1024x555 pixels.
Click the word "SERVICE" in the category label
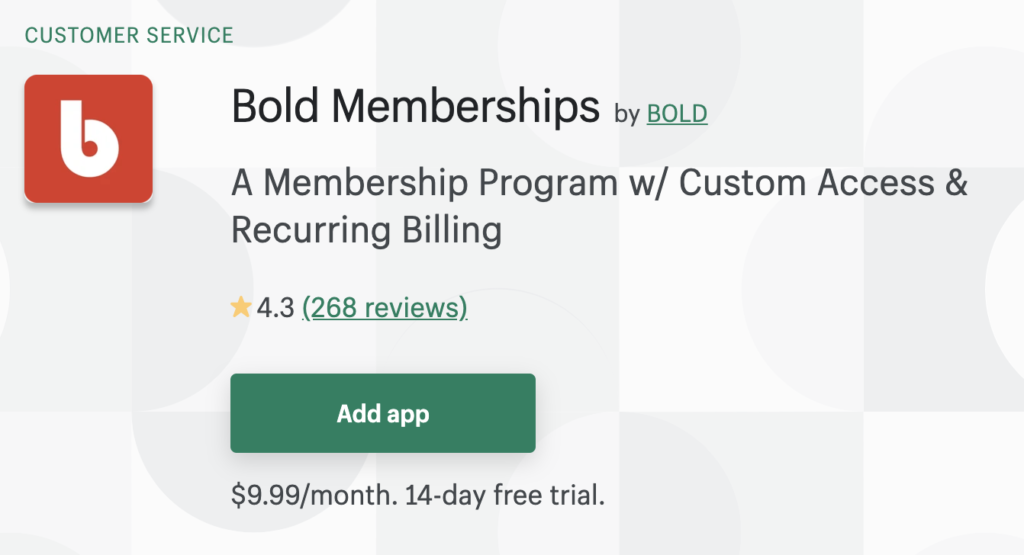click(189, 36)
